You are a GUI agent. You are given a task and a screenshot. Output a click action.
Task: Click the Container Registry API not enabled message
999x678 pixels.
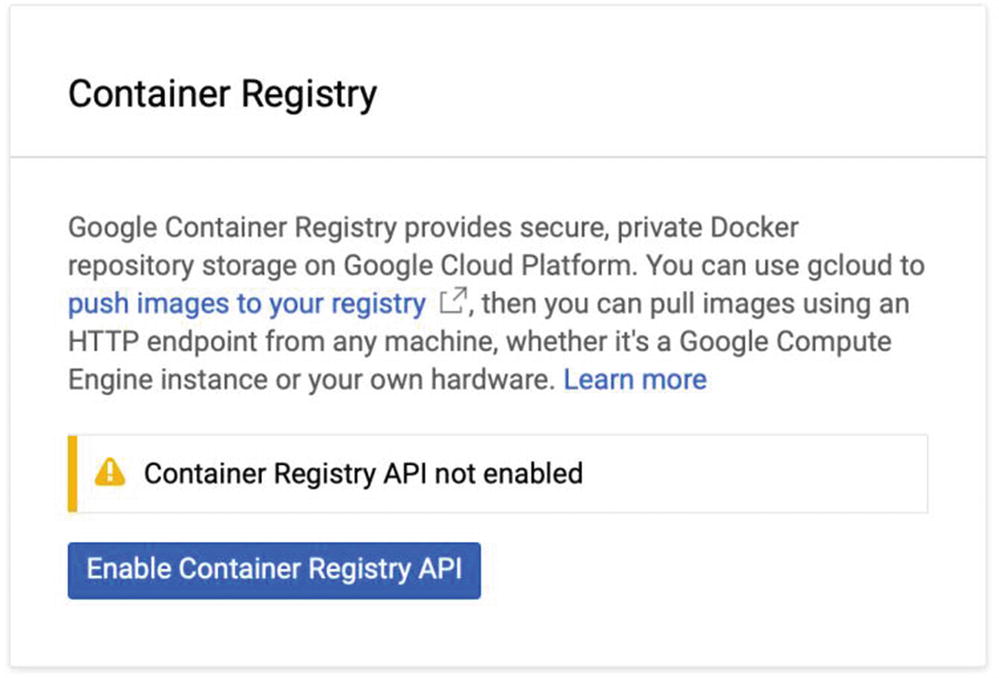363,473
